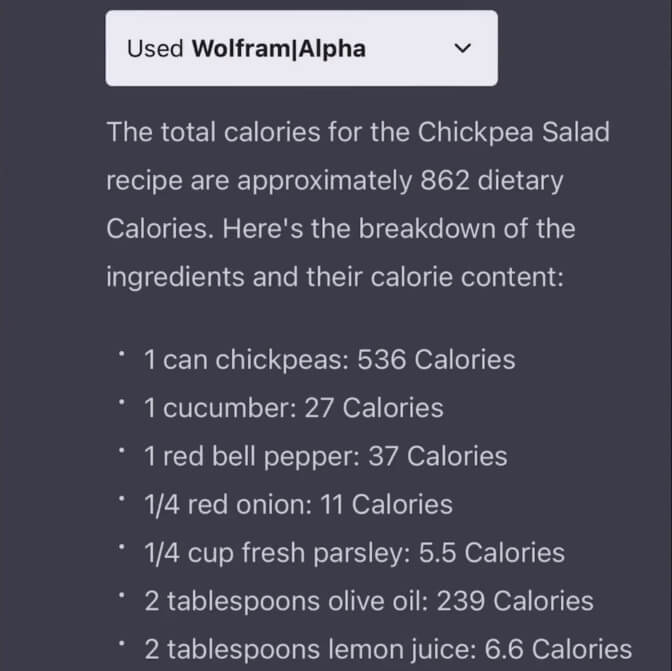Select the red bell pepper calorie line
The height and width of the screenshot is (671, 672).
click(x=325, y=456)
